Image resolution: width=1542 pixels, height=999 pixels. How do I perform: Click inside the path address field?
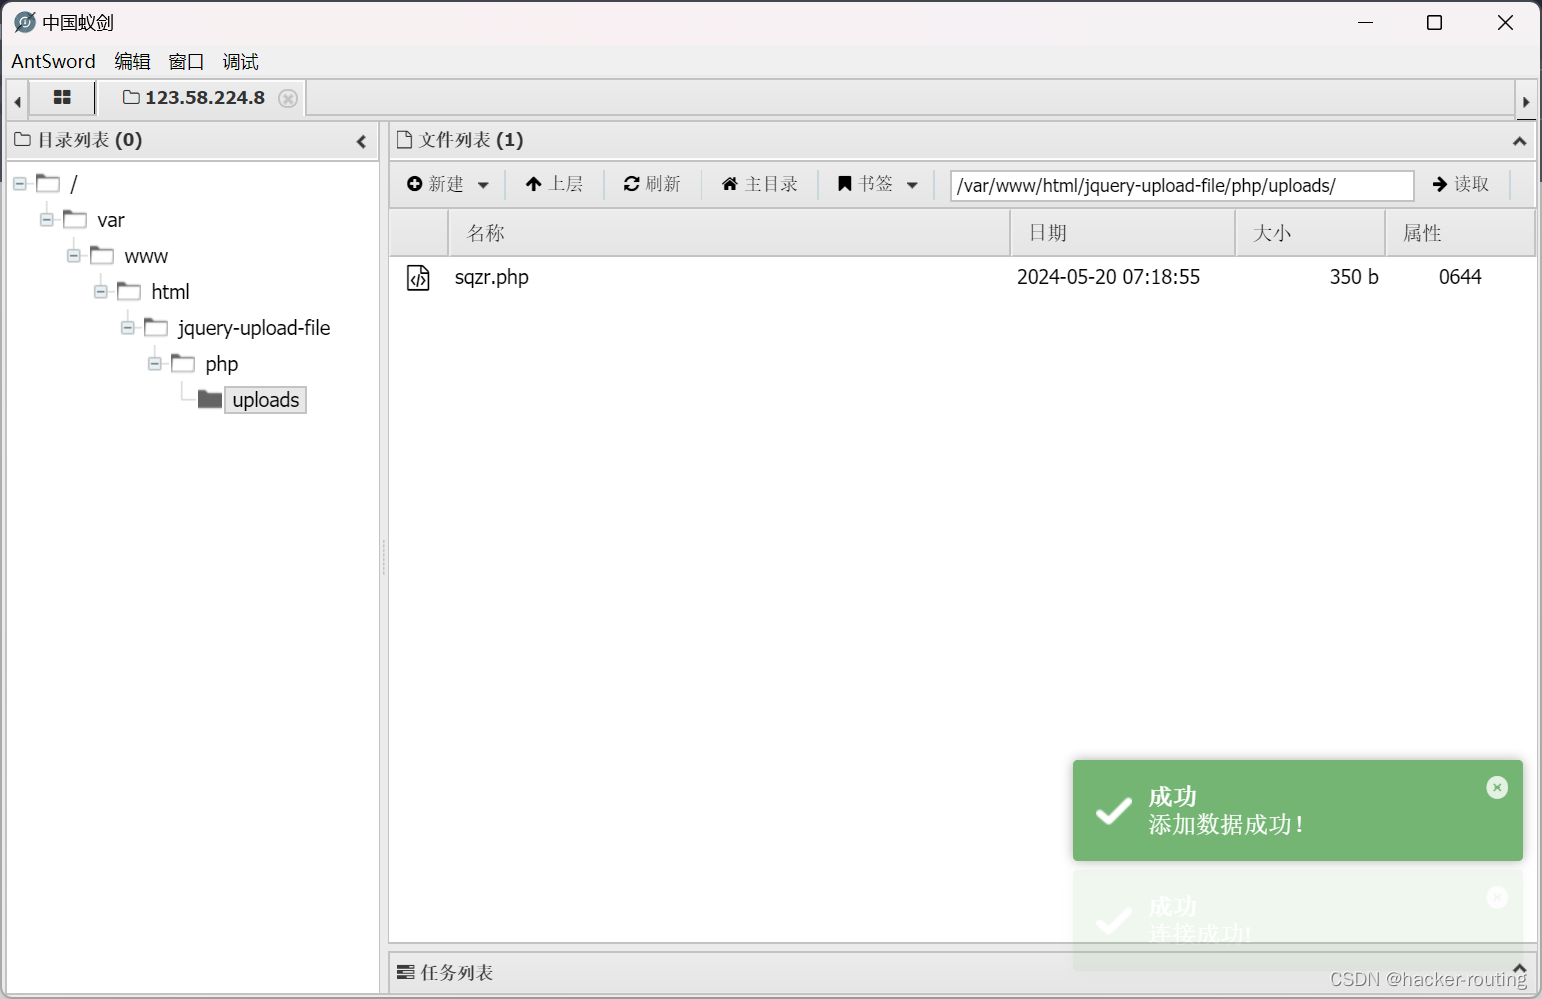click(x=1180, y=185)
